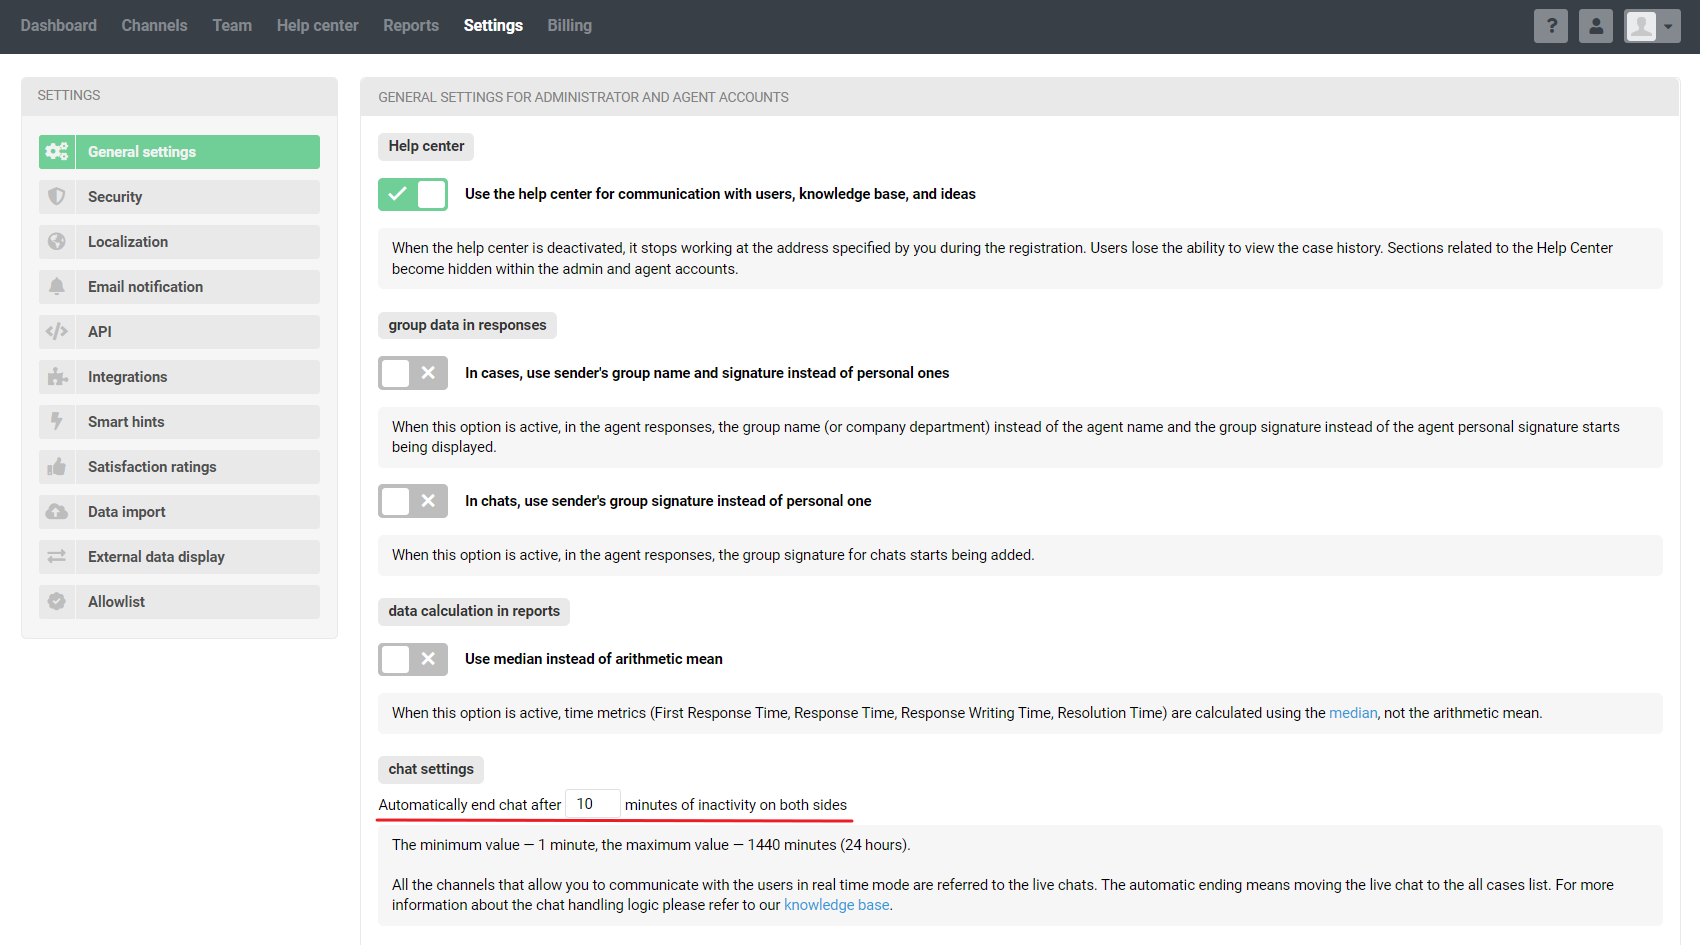Click 'Use median instead of arithmetic mean' label
Screen dimensions: 1700x945
click(x=594, y=659)
